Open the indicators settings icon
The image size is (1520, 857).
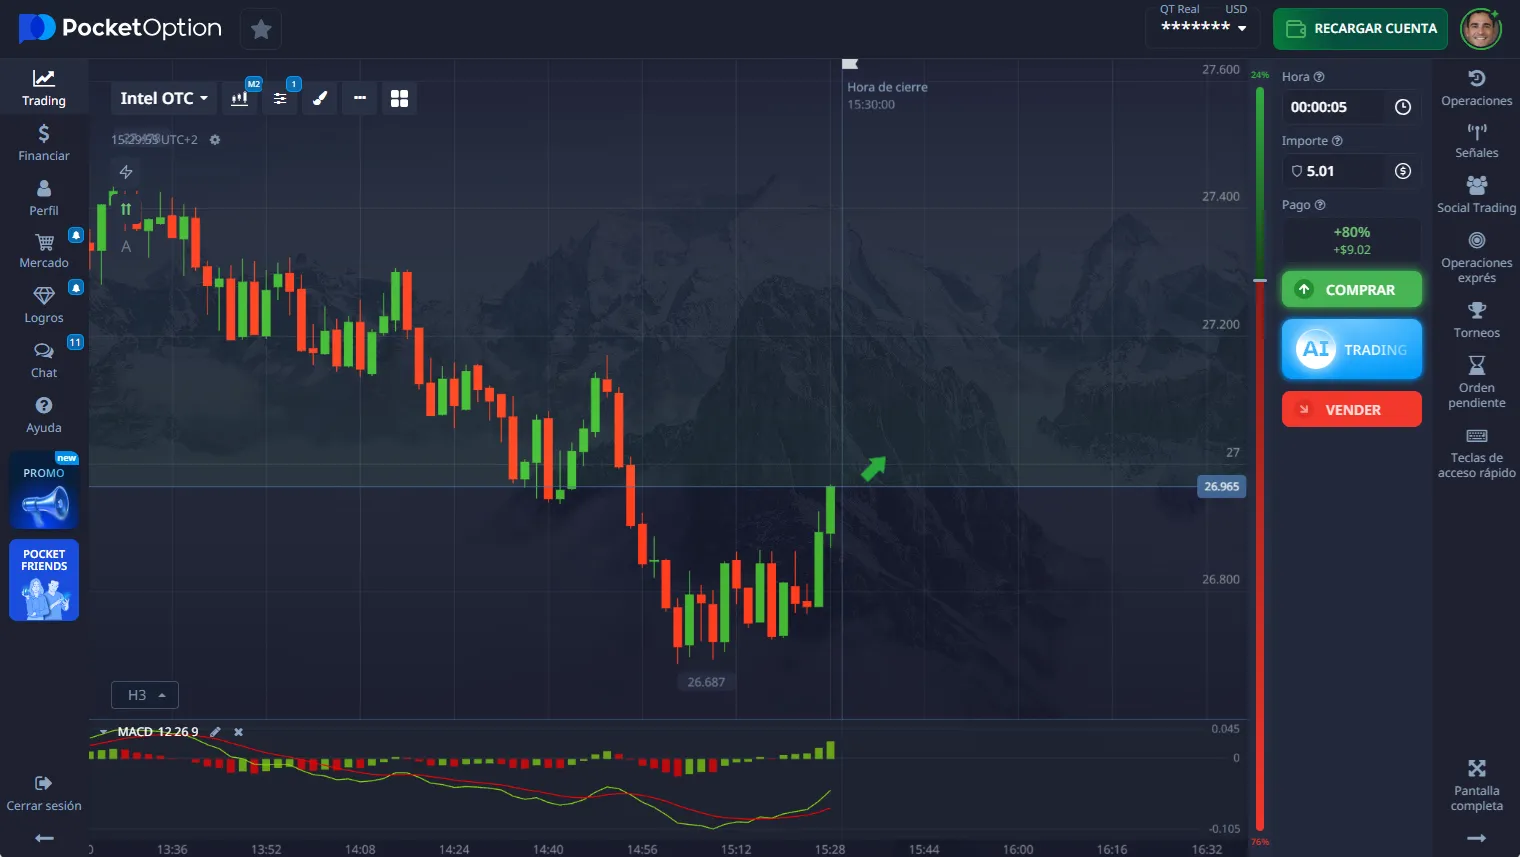click(280, 98)
